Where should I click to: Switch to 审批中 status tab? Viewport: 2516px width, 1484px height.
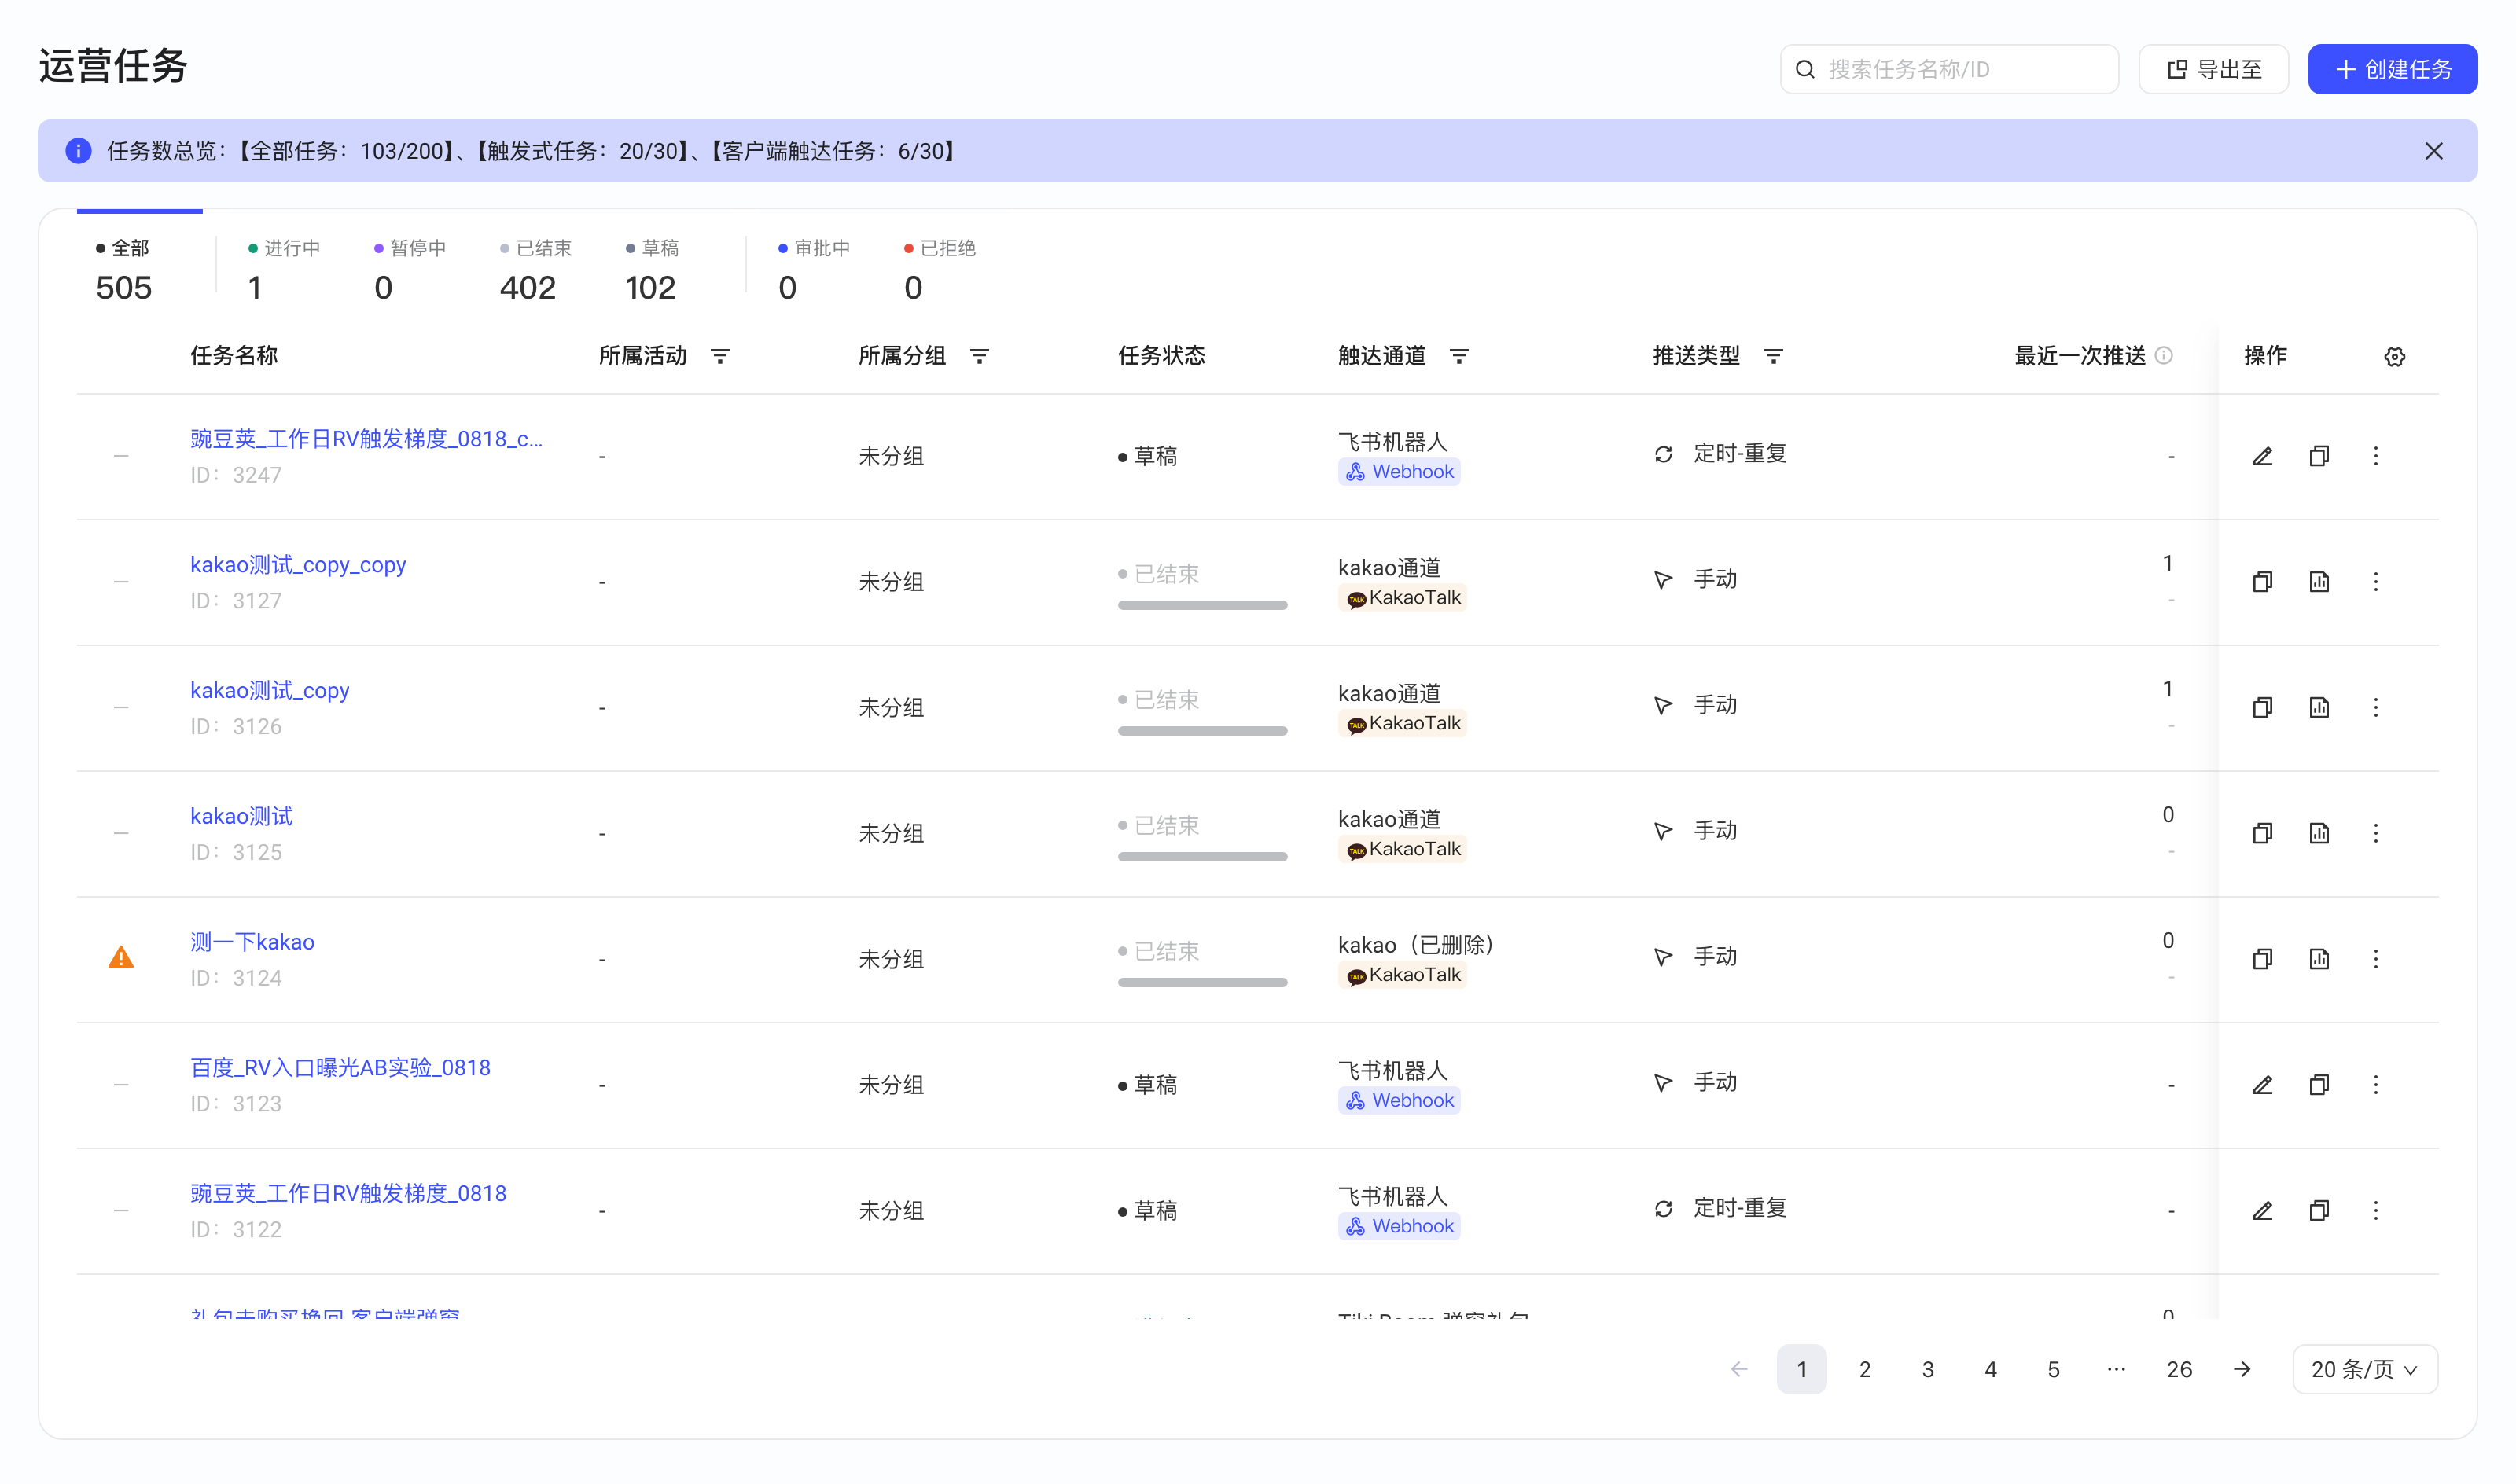tap(814, 270)
